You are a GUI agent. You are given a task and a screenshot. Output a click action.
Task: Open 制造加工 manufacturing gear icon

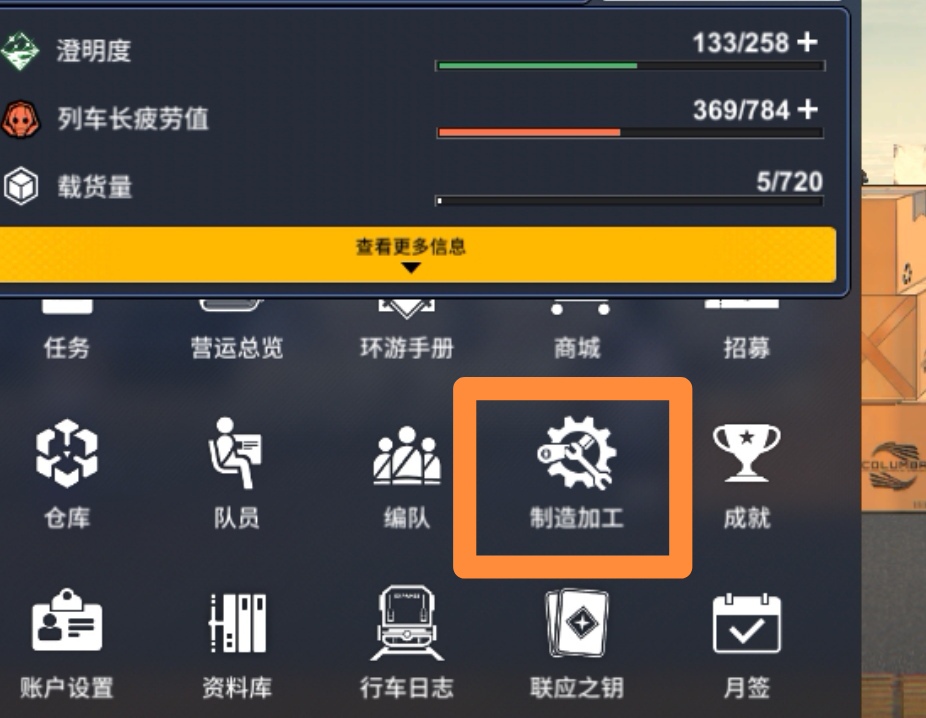(x=576, y=453)
